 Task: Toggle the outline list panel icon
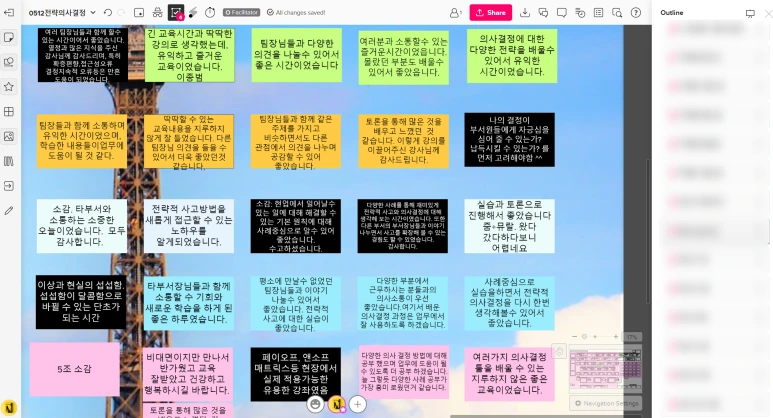pos(598,13)
